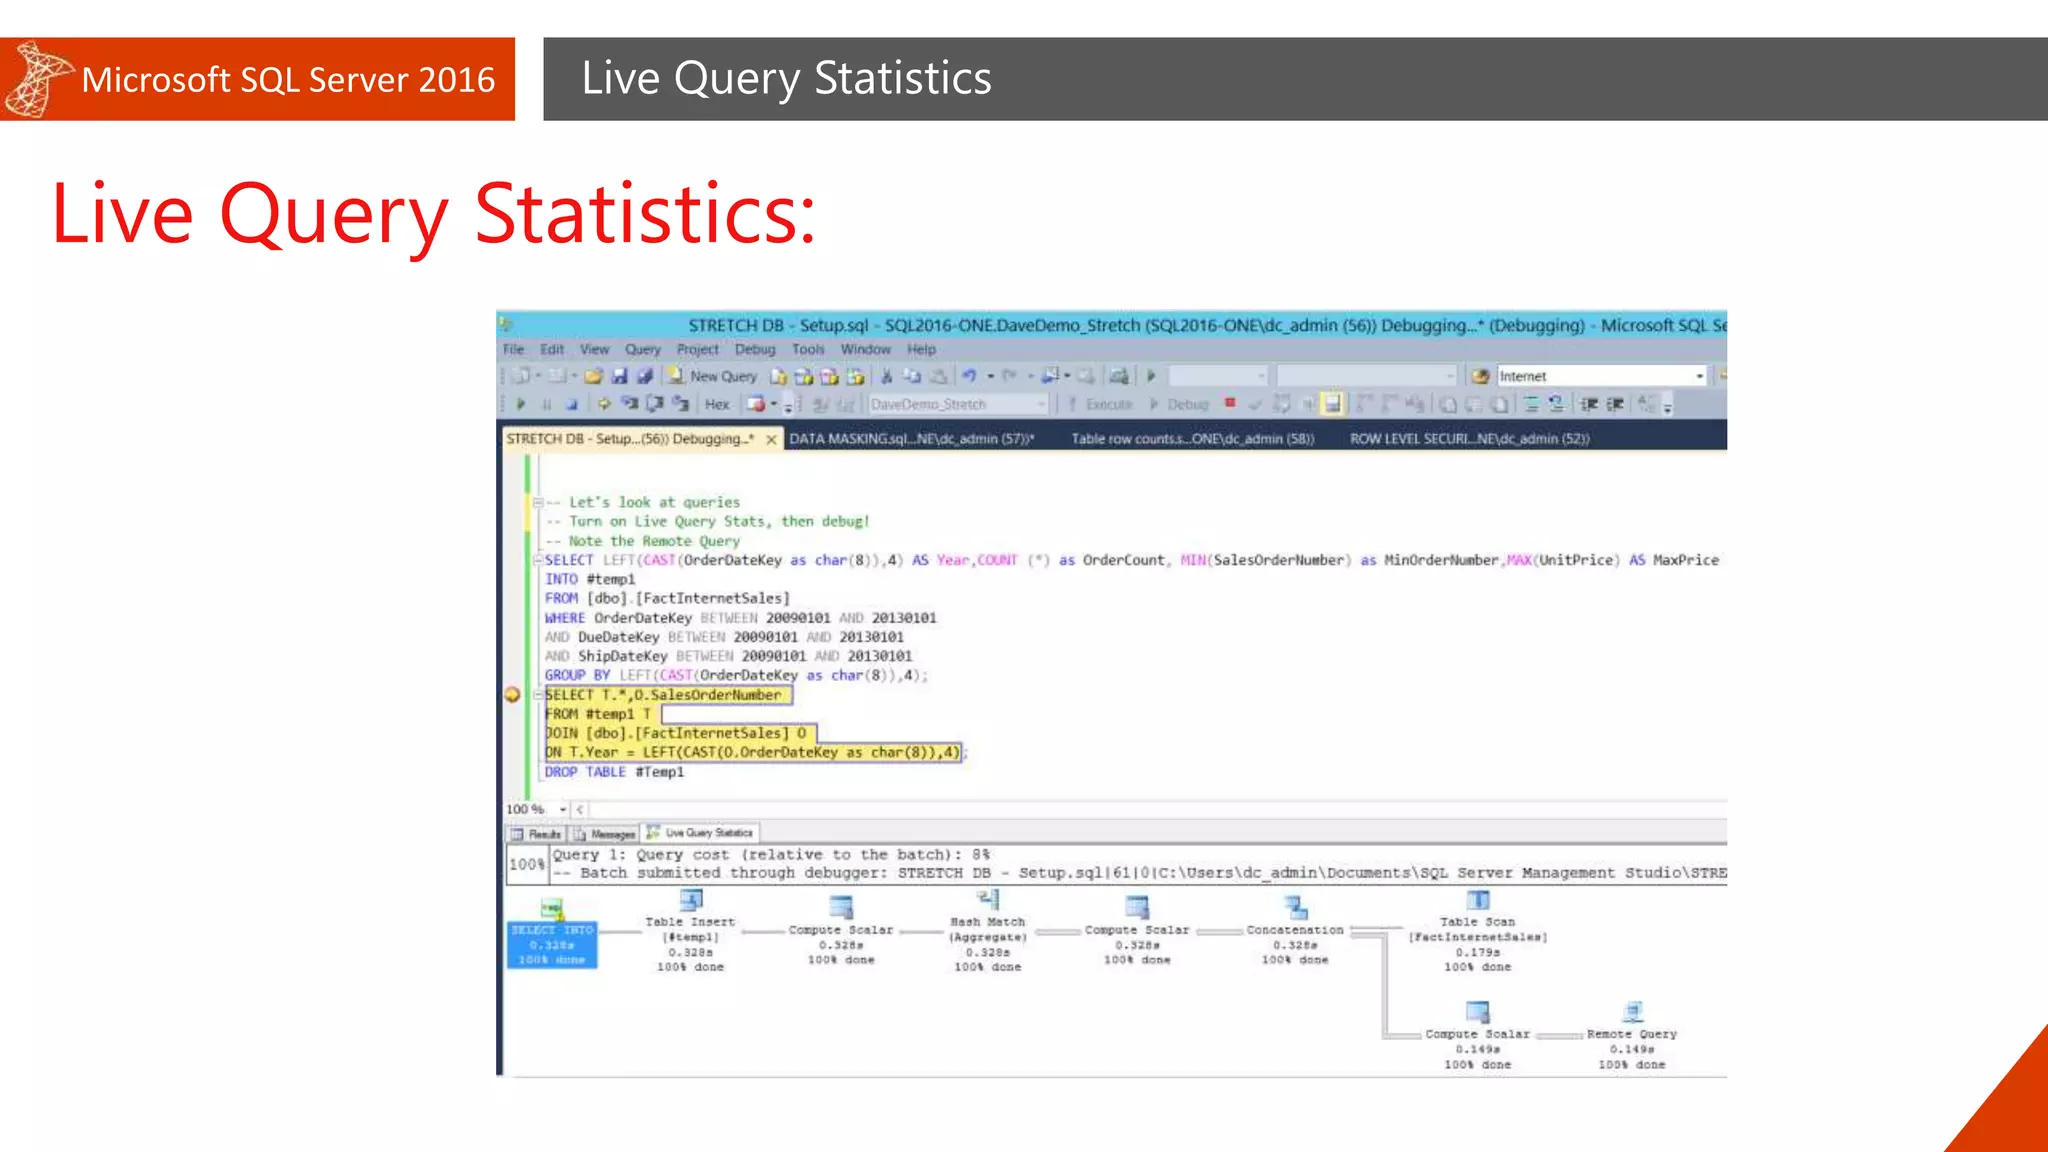Open the Help menu
The width and height of the screenshot is (2048, 1152).
pos(921,349)
